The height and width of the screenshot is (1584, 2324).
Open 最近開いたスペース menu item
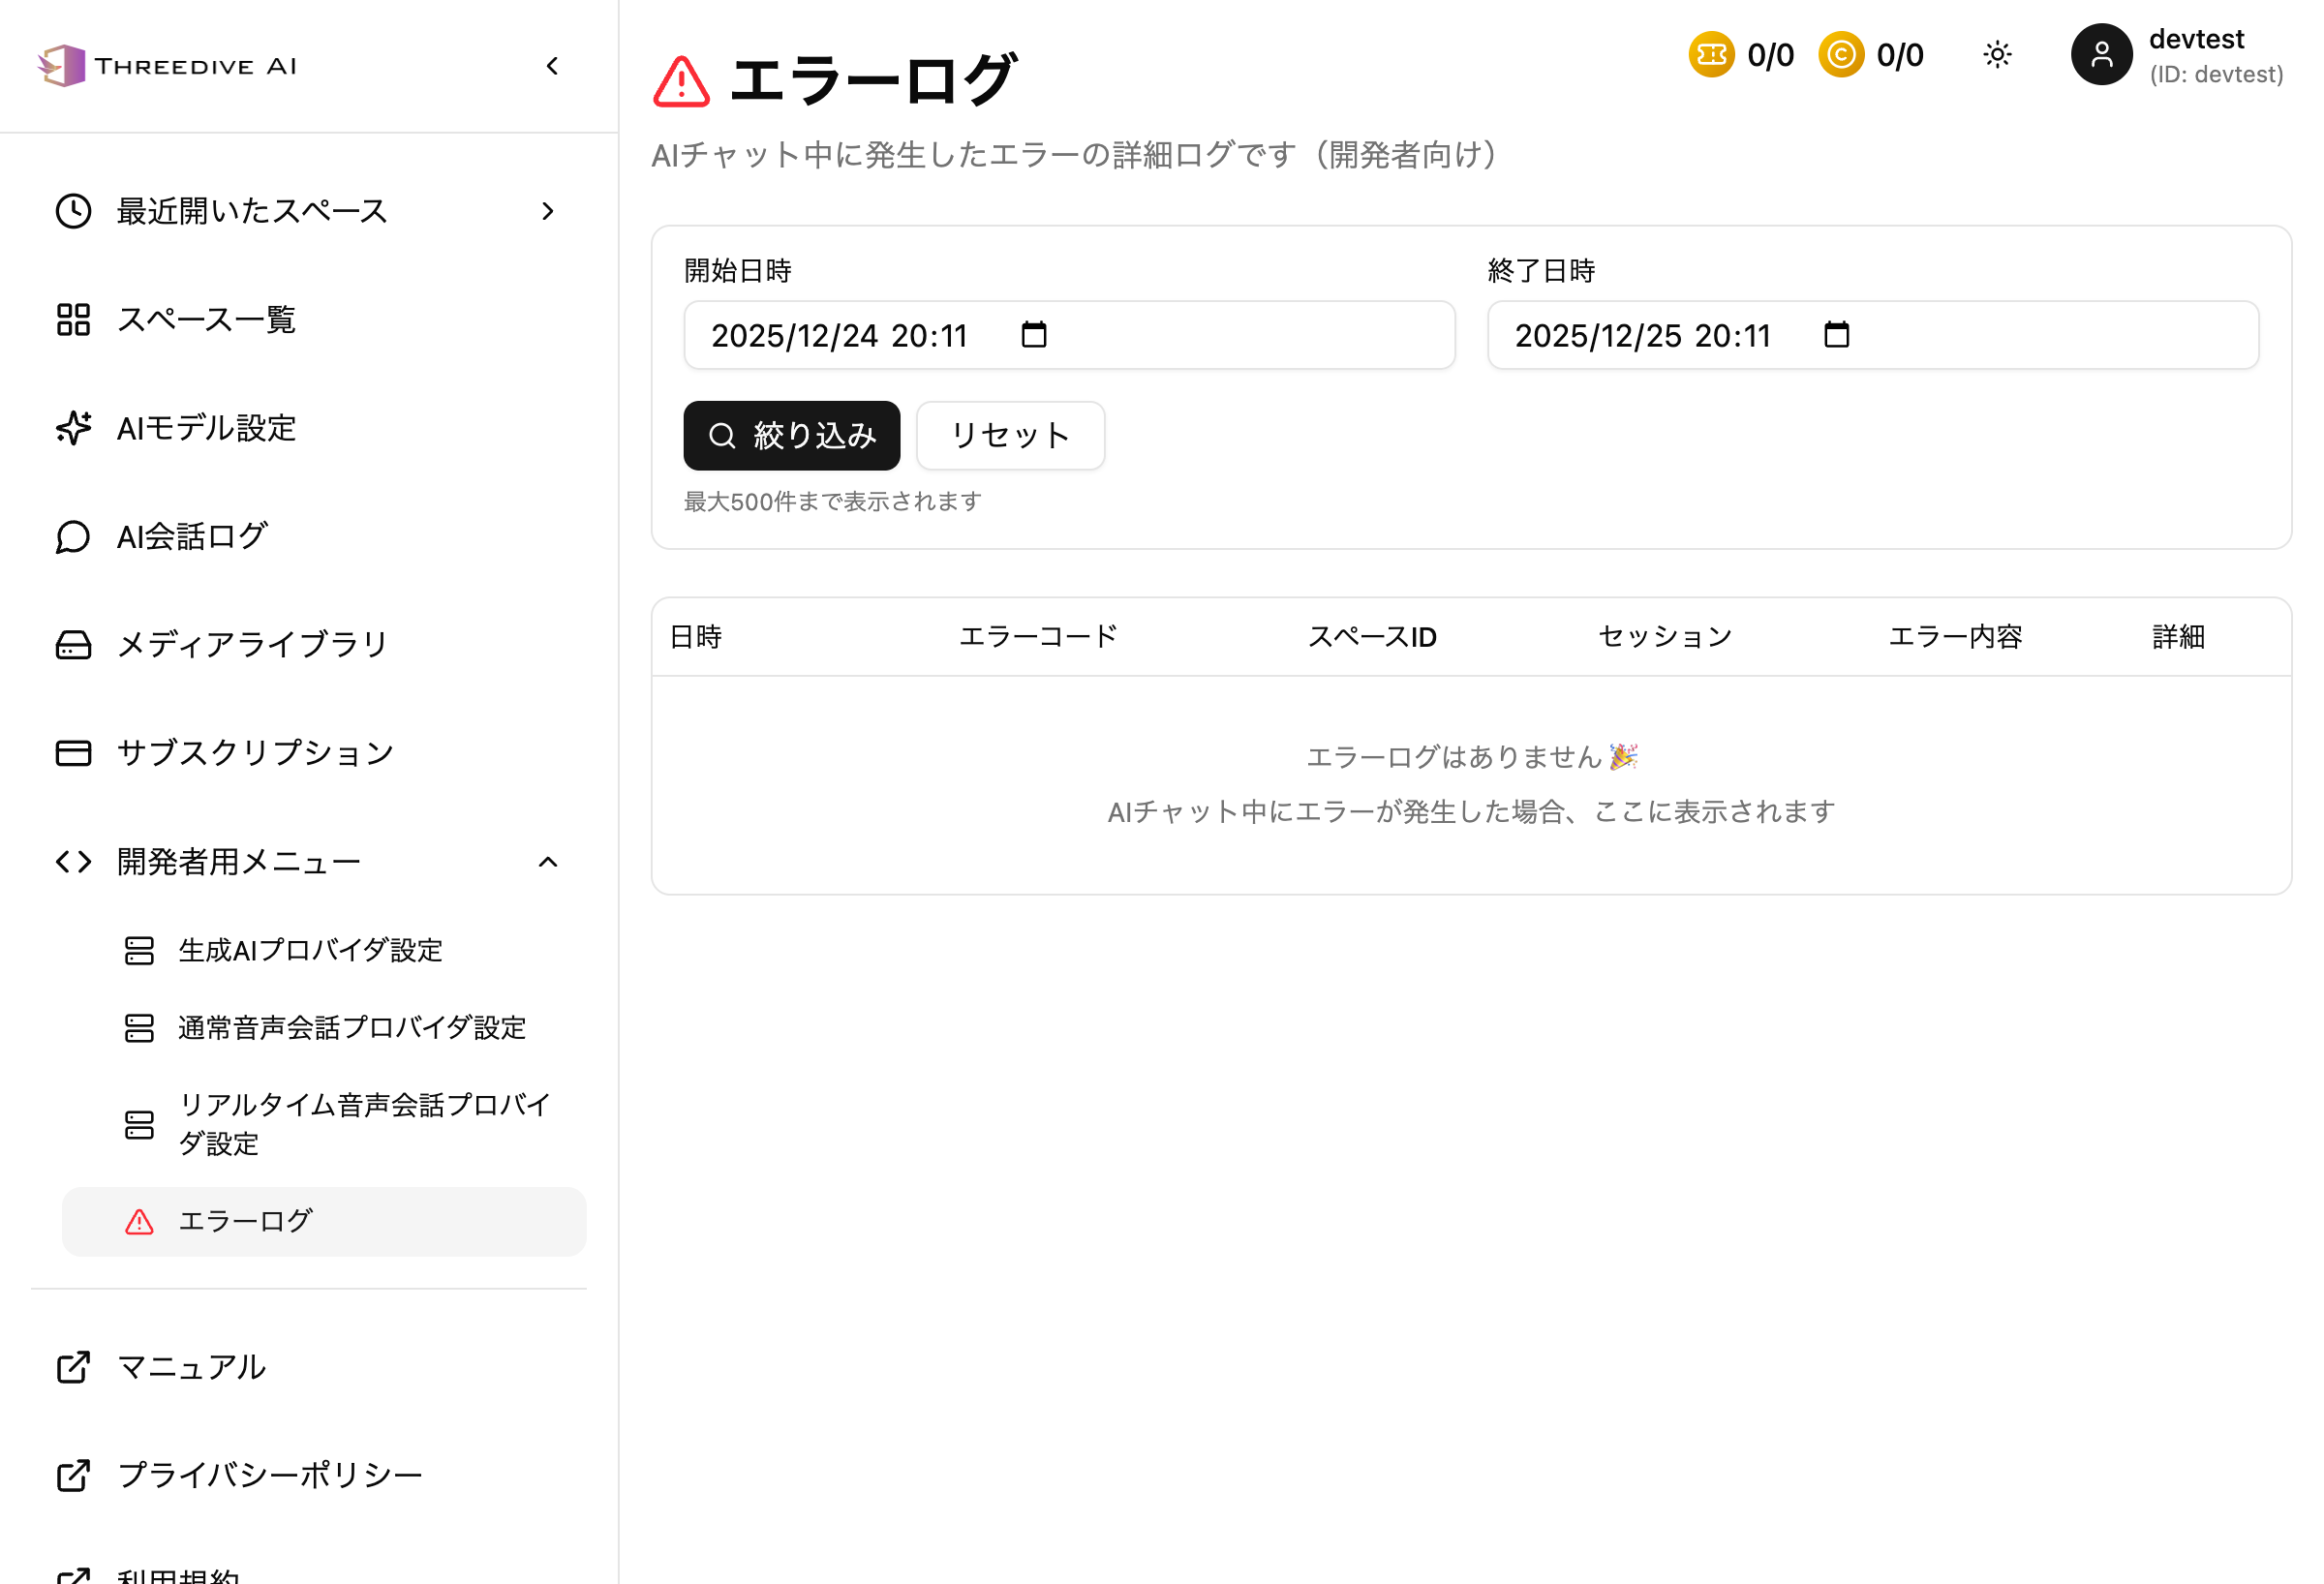309,211
